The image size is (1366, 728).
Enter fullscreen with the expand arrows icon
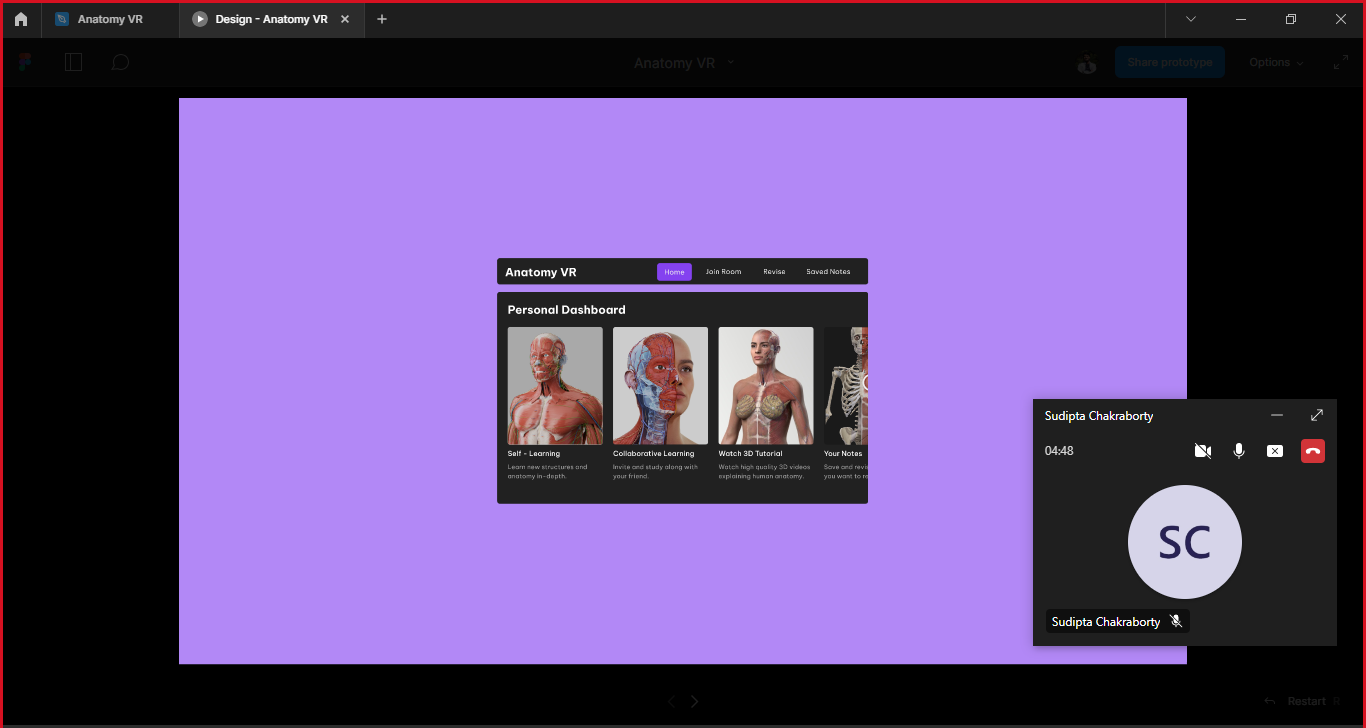coord(1341,62)
